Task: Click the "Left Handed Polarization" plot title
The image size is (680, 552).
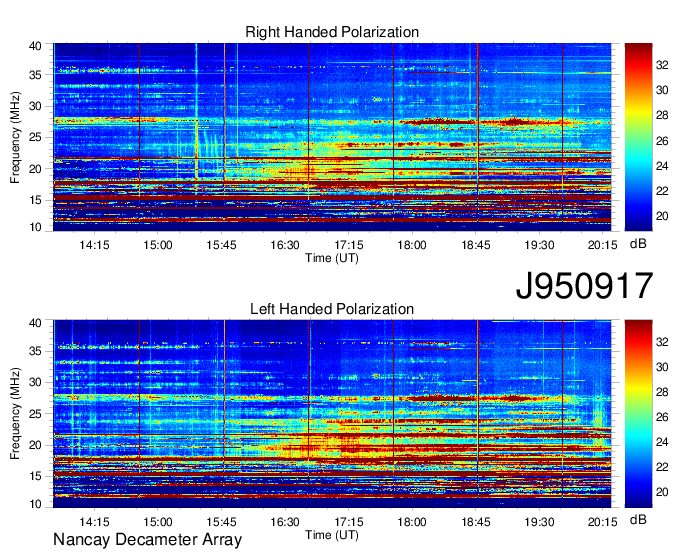Action: (x=332, y=309)
